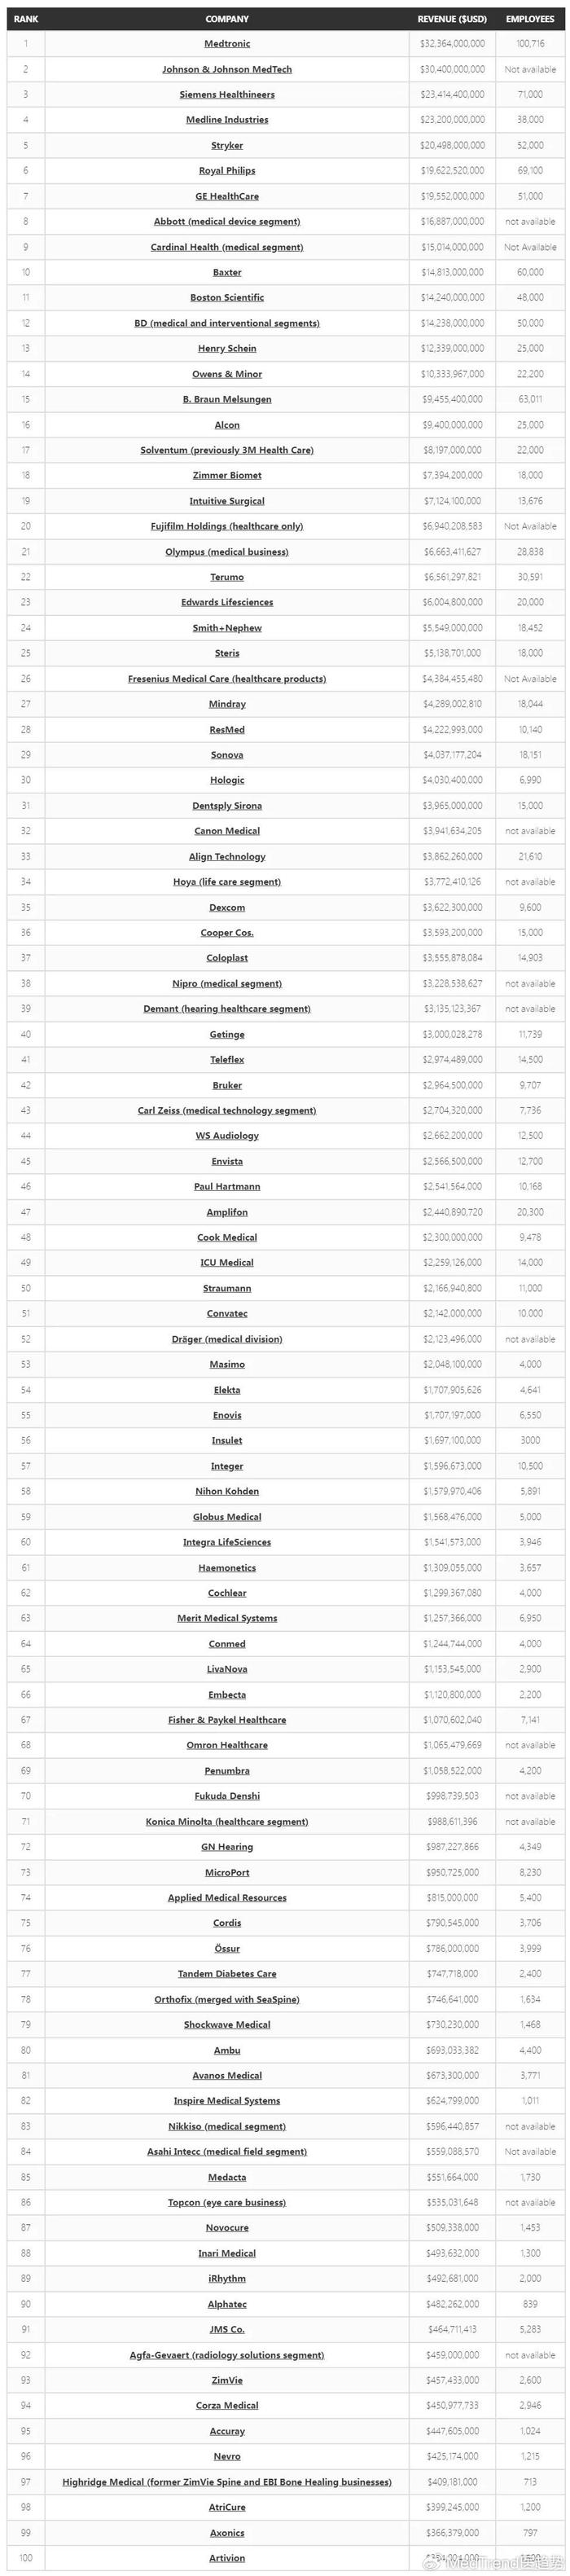Open the Dentsply Sirona link

[x=227, y=806]
